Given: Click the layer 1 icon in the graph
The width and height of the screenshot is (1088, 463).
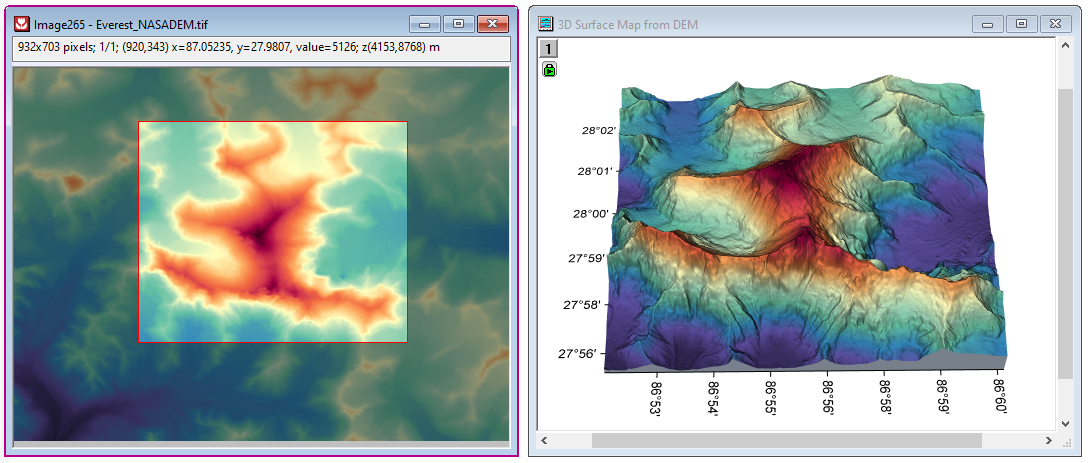Looking at the screenshot, I should pos(549,49).
